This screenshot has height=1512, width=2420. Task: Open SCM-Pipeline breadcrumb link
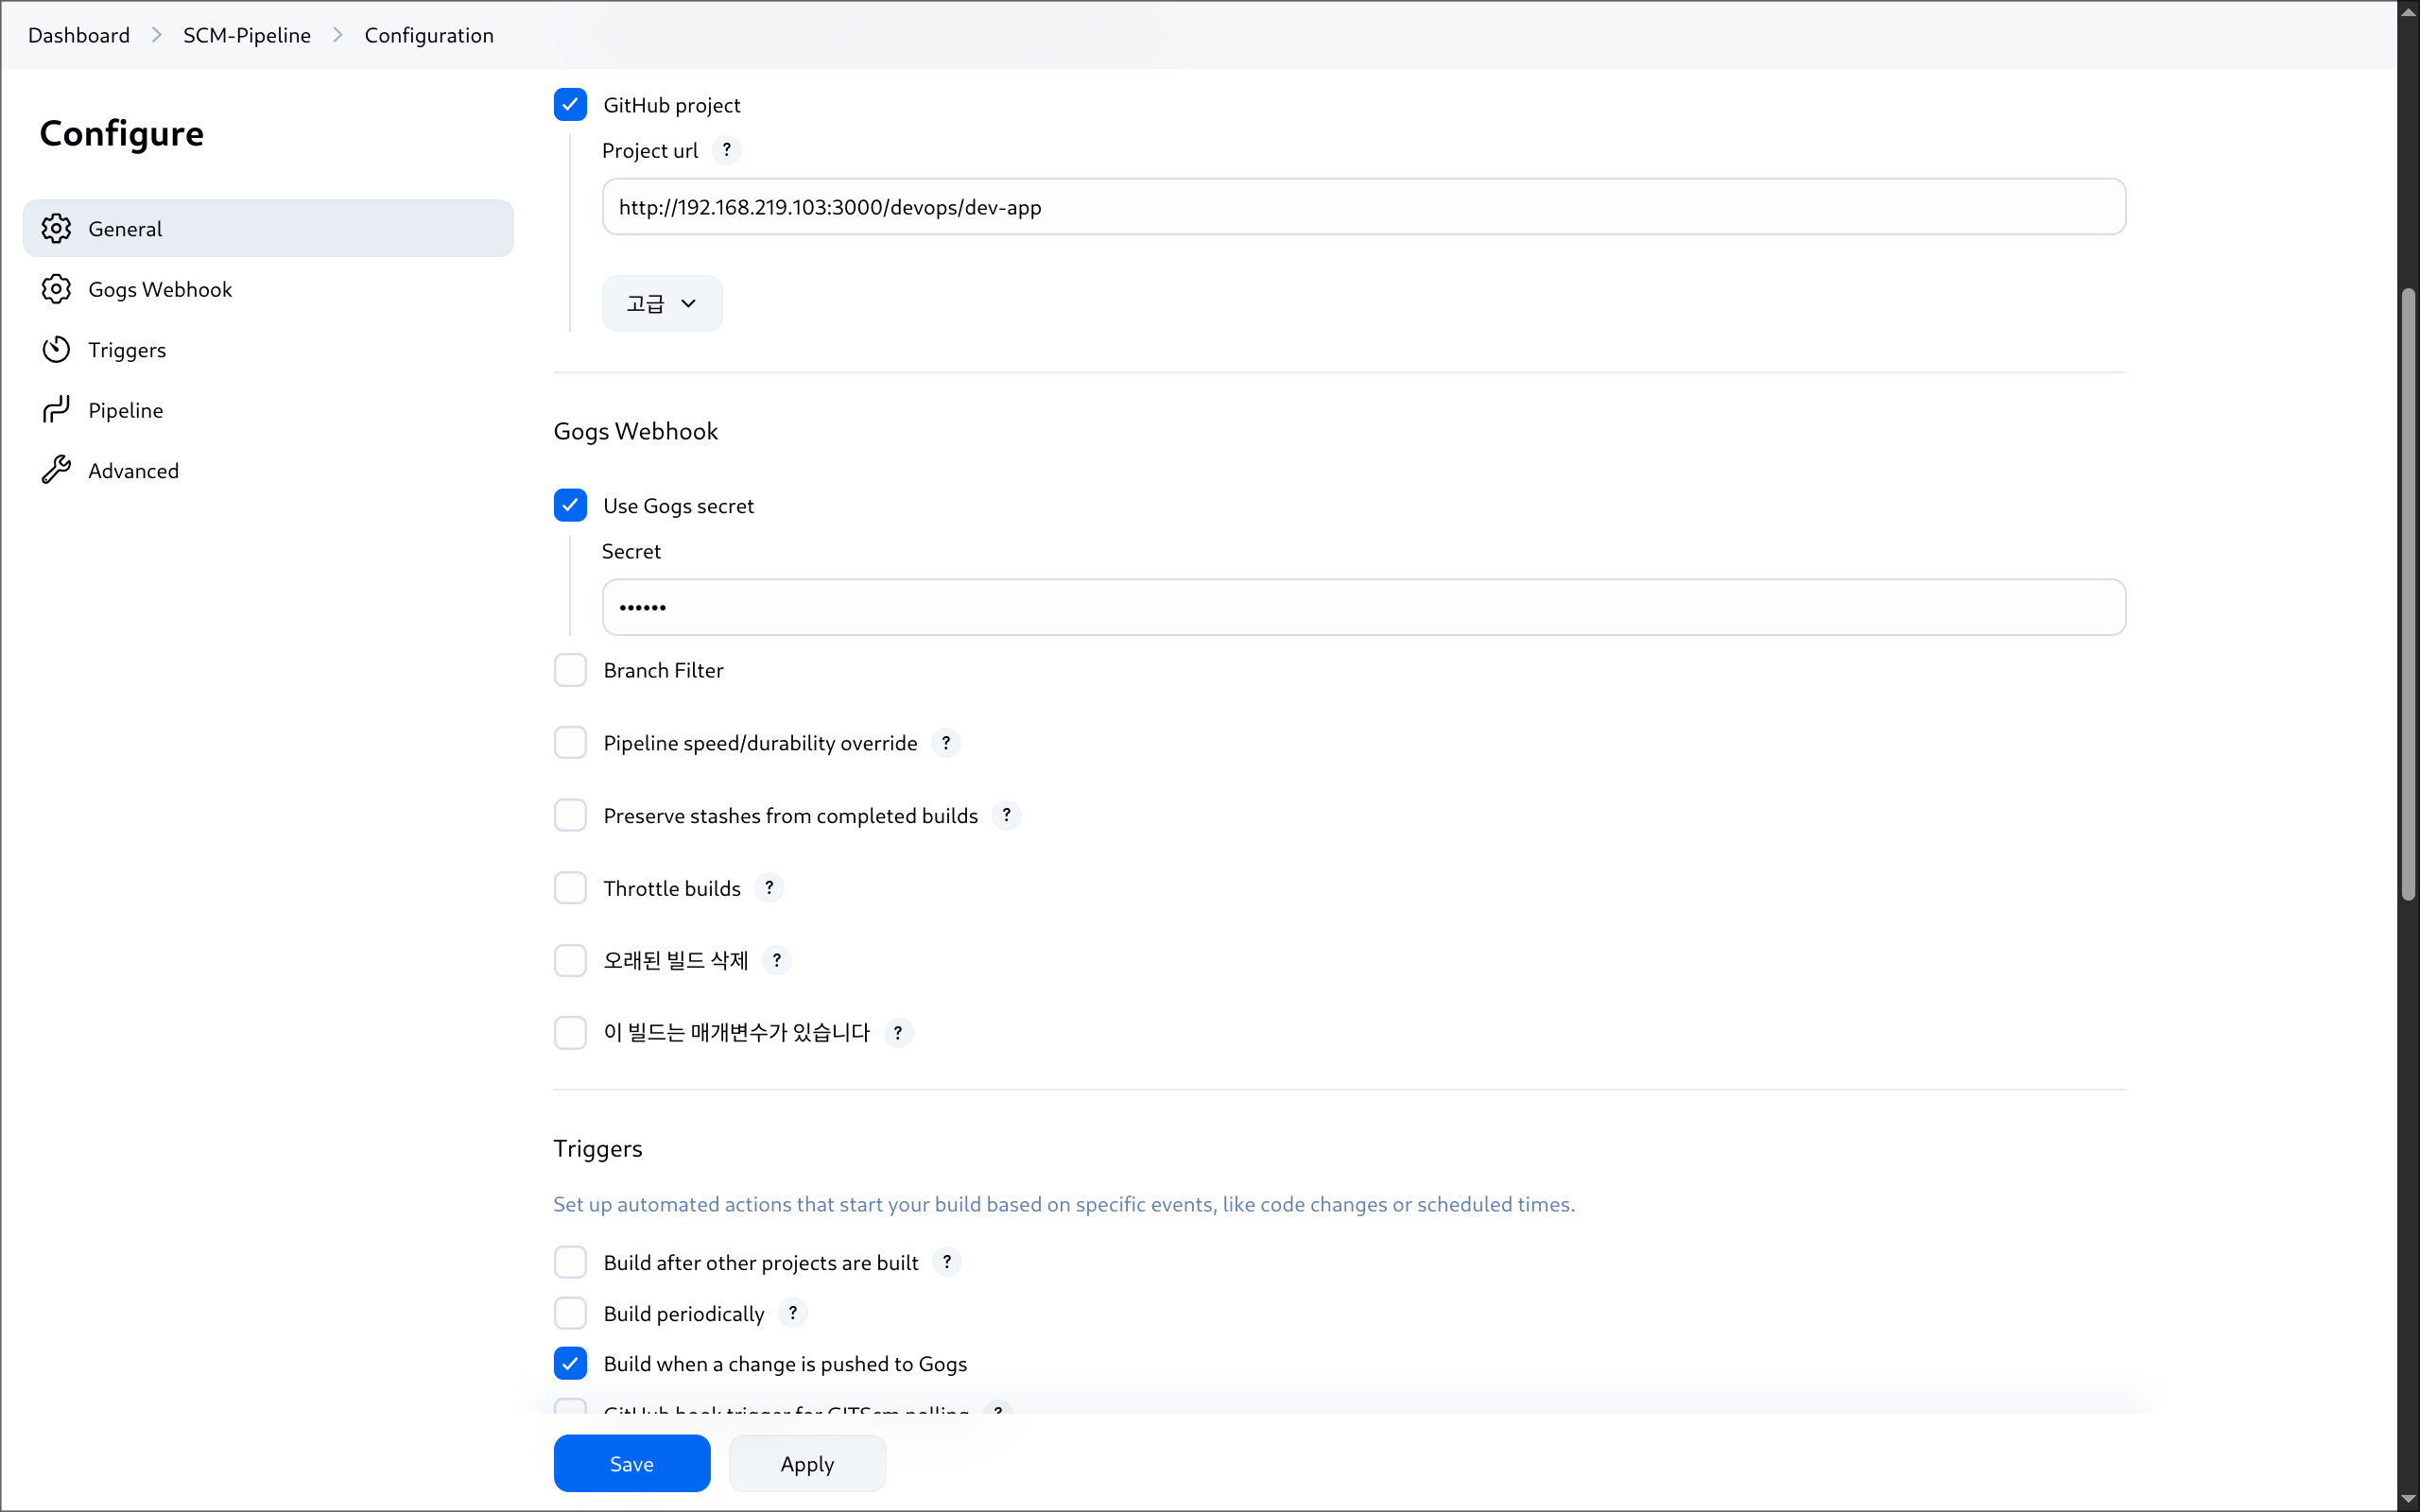[x=247, y=35]
